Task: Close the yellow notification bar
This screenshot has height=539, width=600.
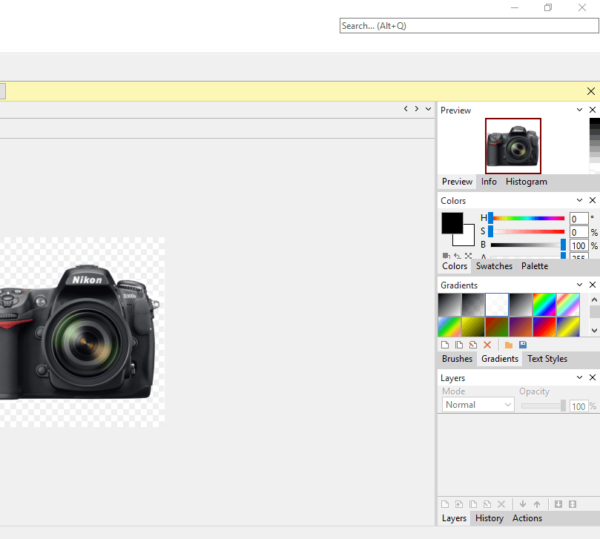Action: coord(591,91)
